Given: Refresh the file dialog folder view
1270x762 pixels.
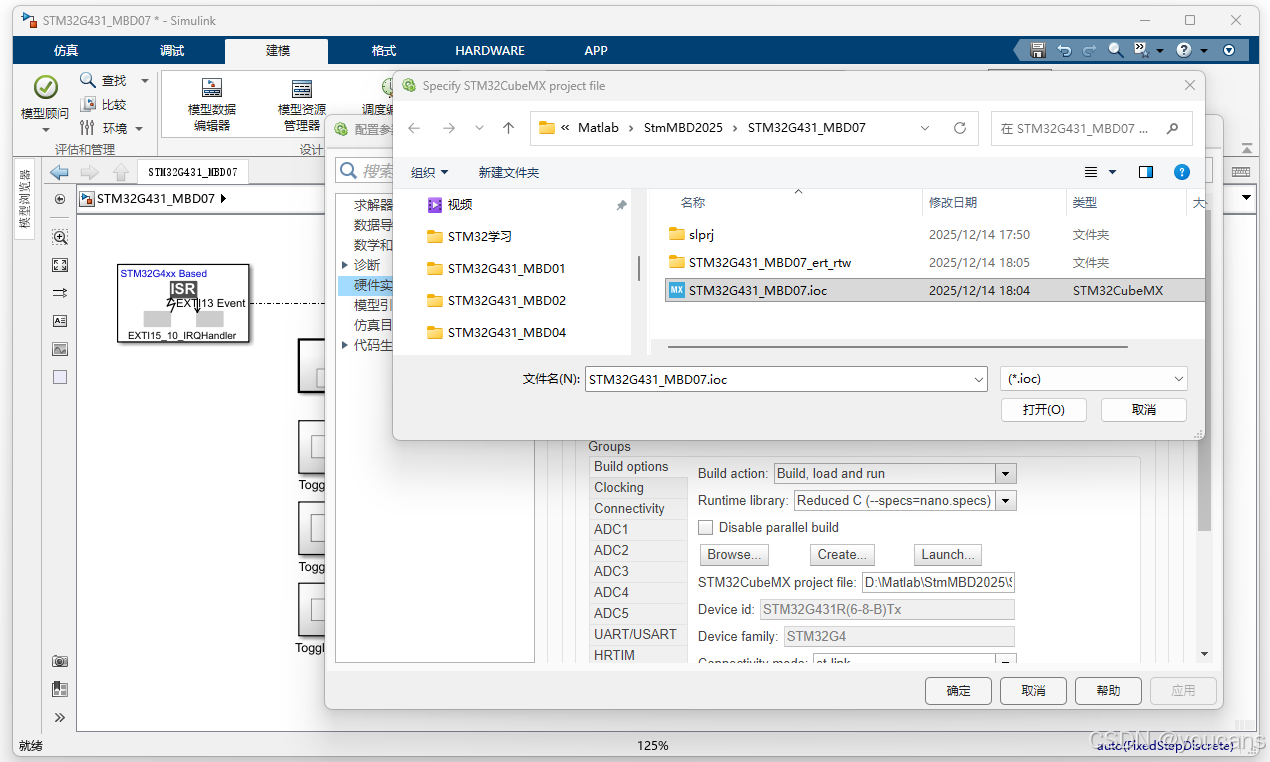Looking at the screenshot, I should pos(960,128).
